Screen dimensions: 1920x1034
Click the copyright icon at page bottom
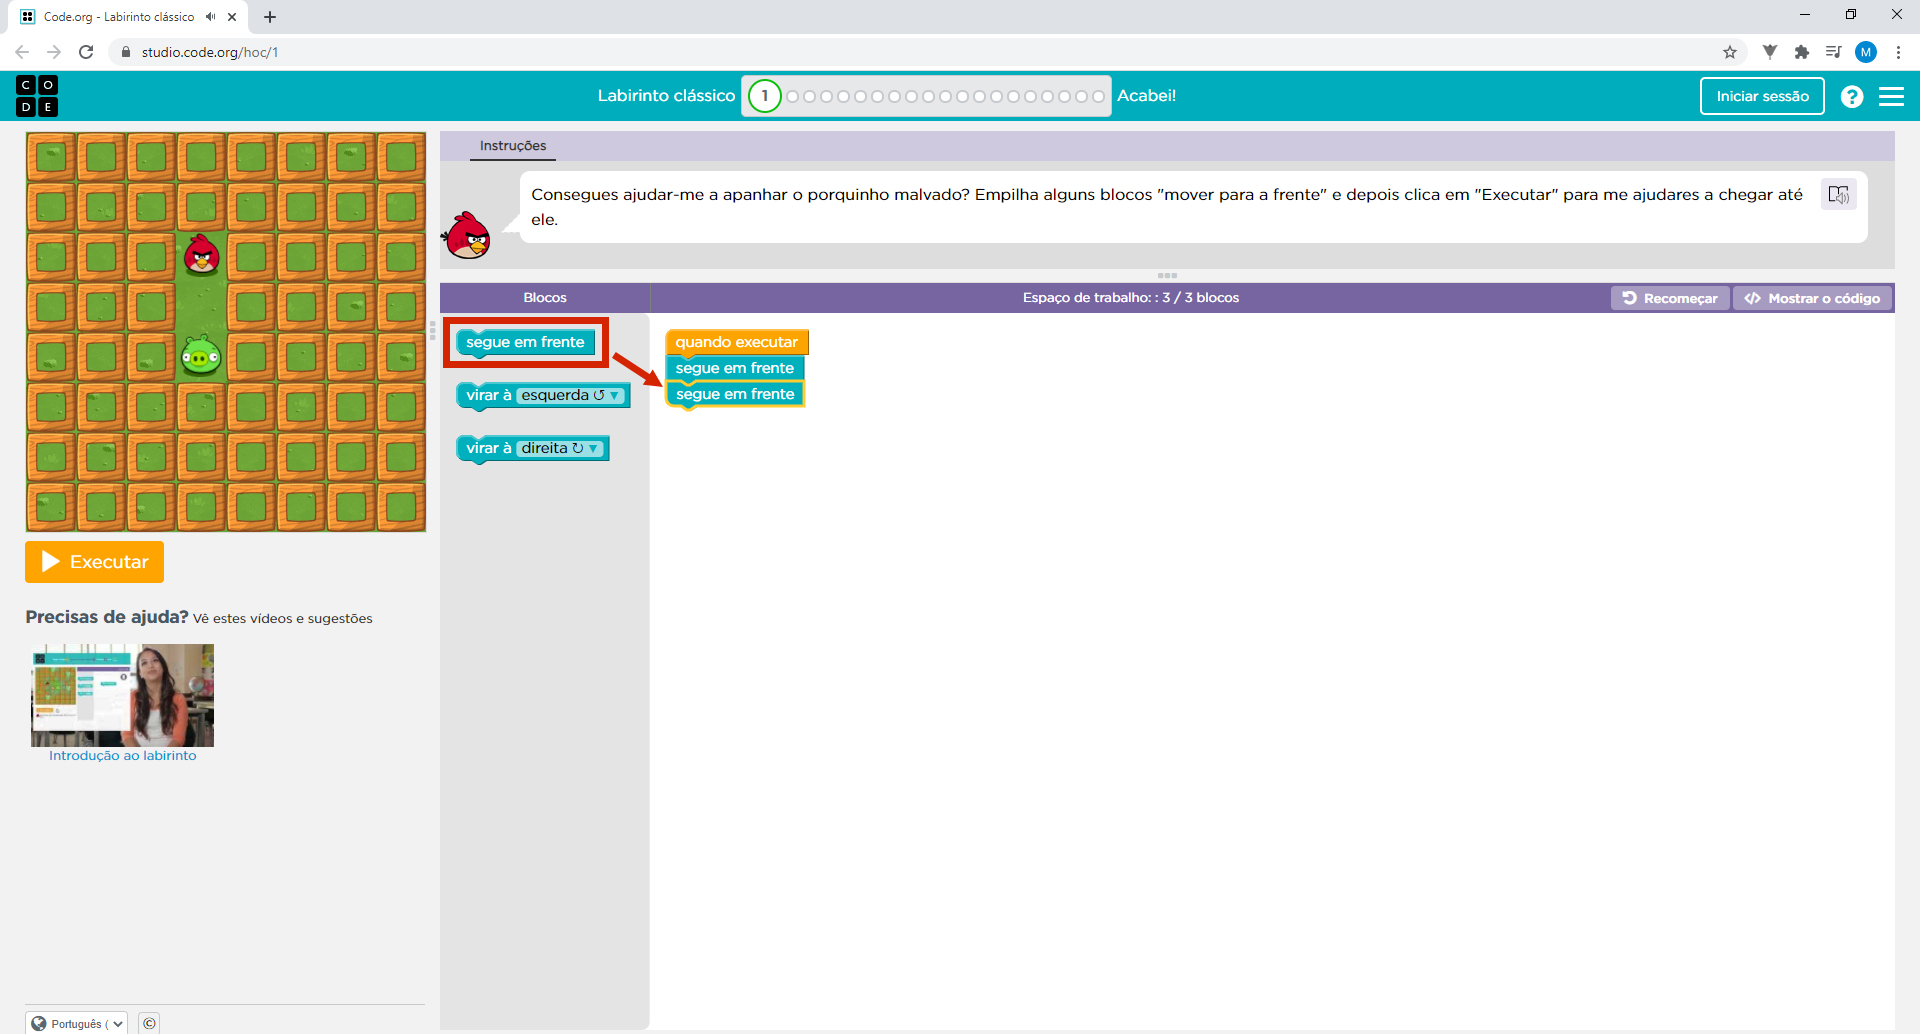[149, 1023]
